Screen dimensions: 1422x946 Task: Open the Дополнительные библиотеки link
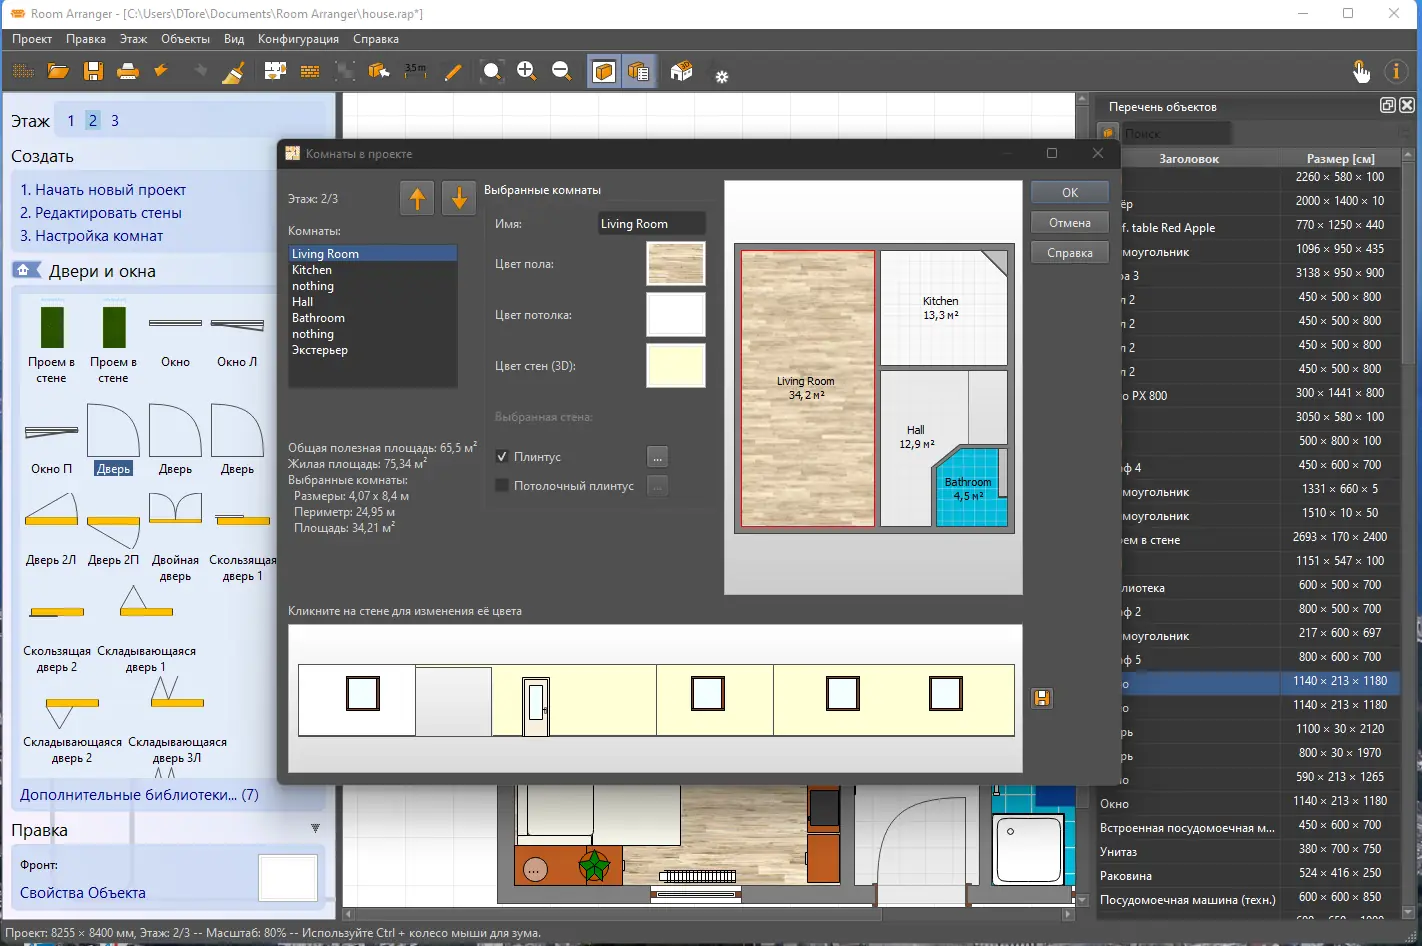pyautogui.click(x=139, y=795)
